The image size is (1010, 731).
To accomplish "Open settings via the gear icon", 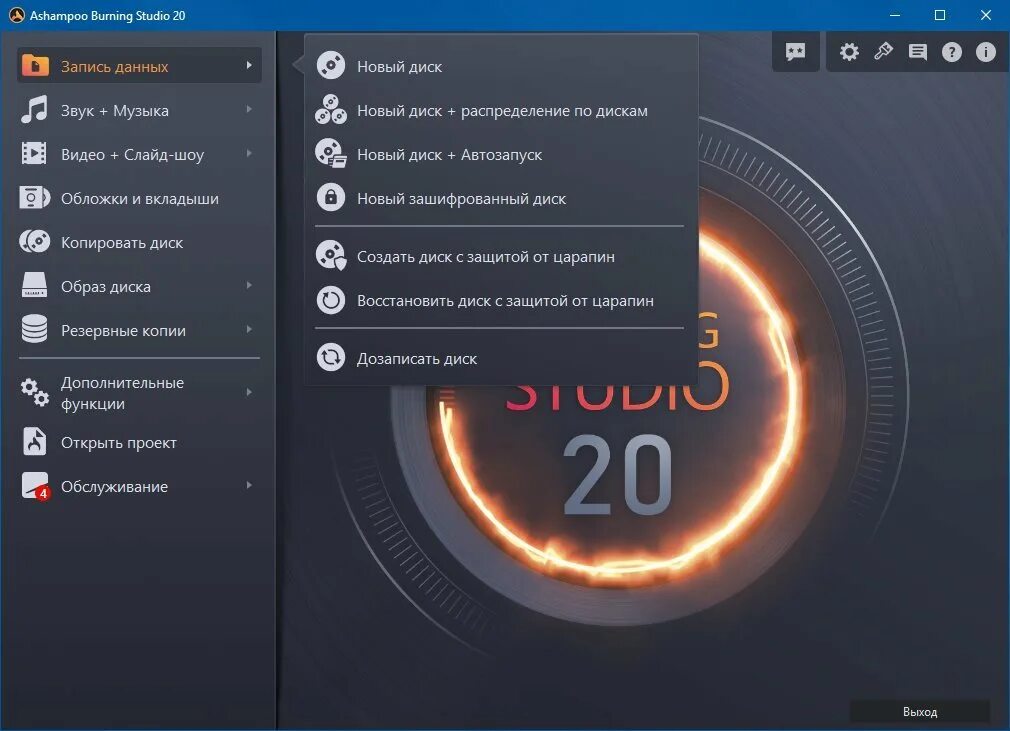I will tap(849, 52).
